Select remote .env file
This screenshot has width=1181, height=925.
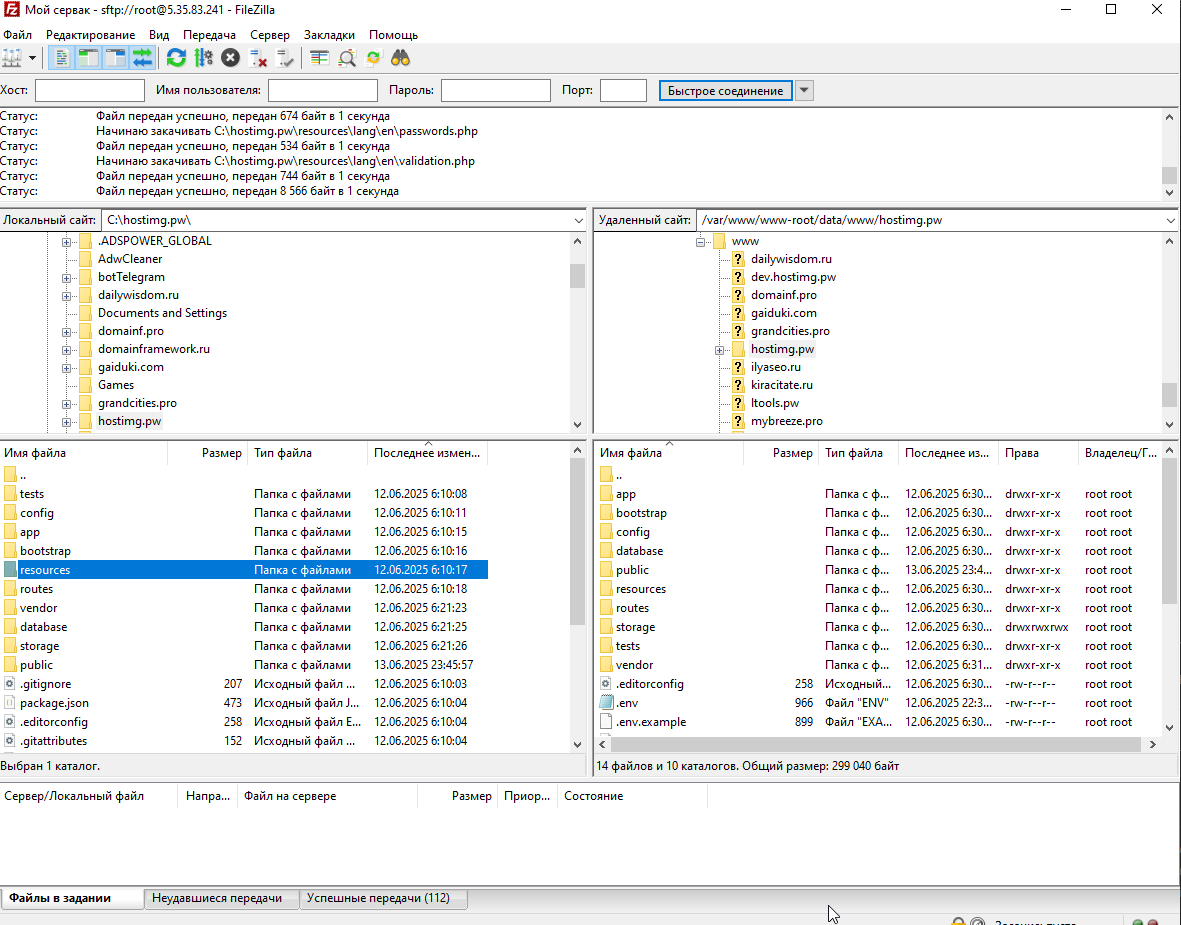(879, 703)
